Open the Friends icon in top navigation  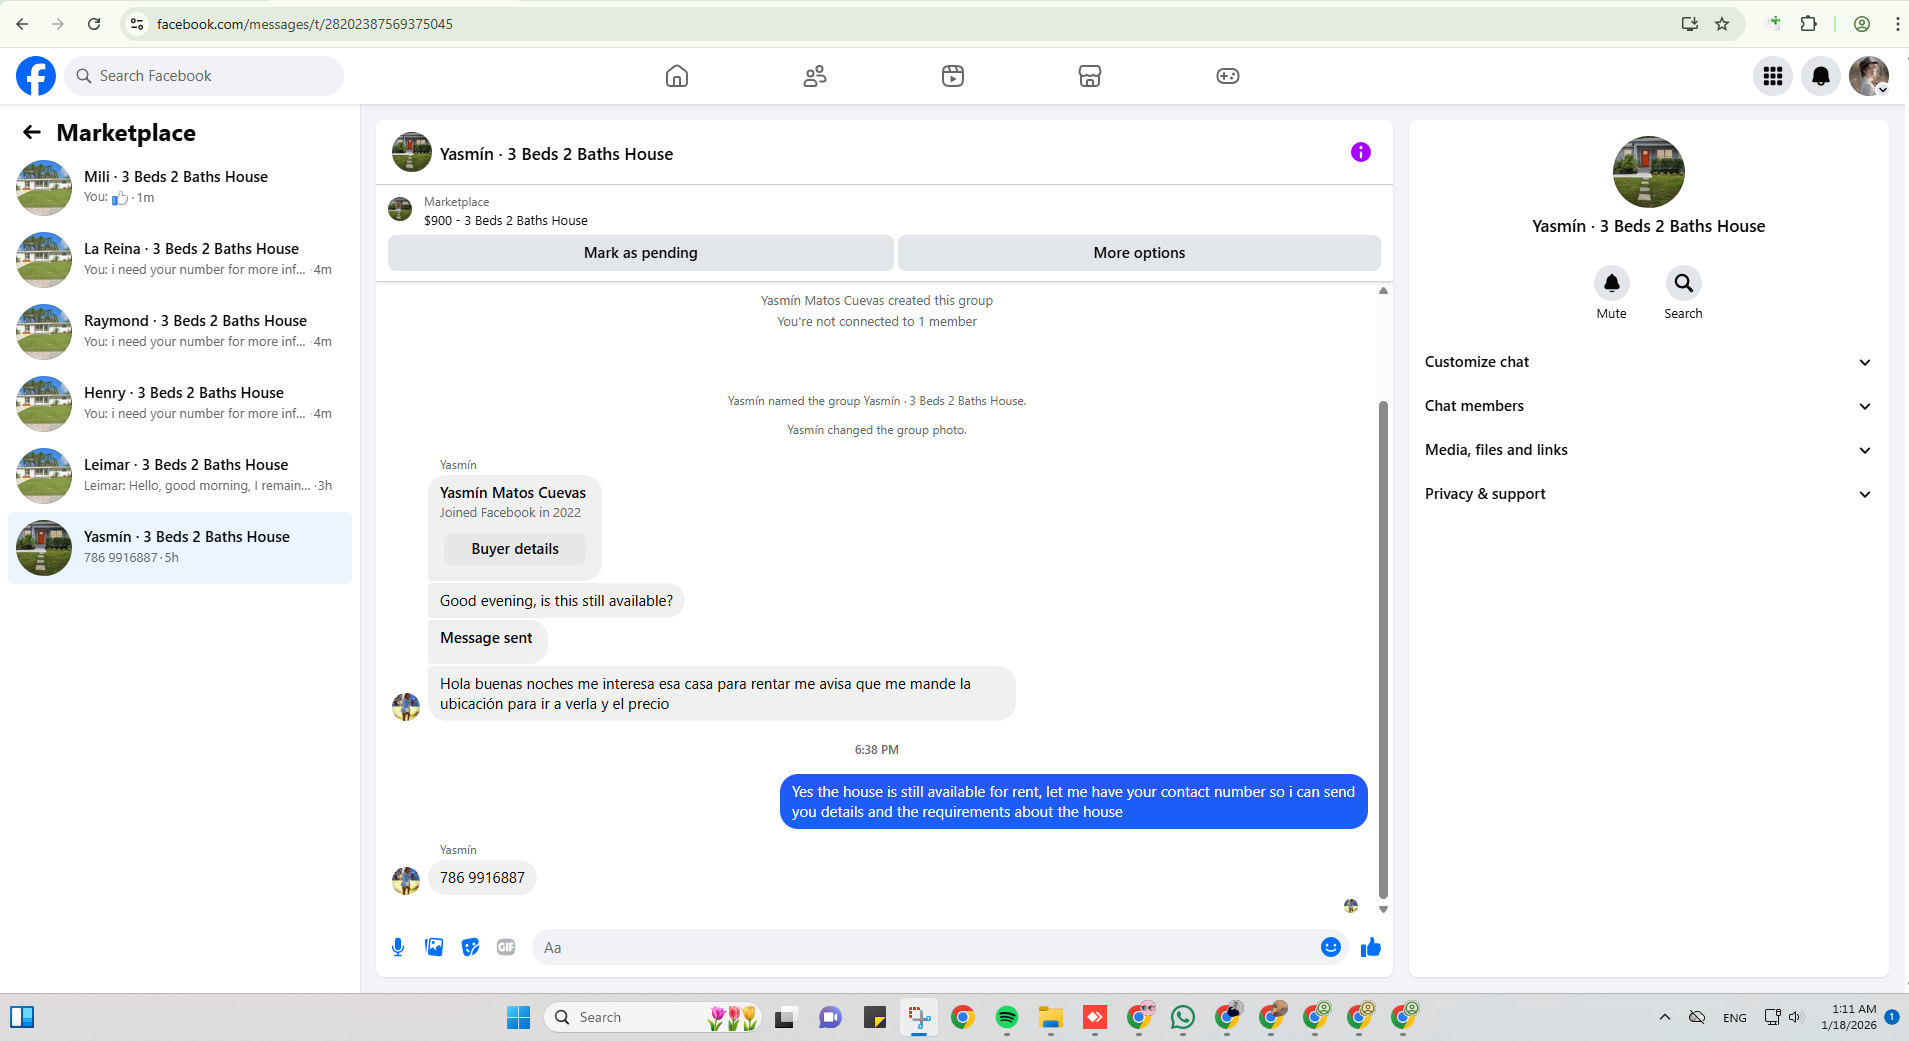point(815,76)
